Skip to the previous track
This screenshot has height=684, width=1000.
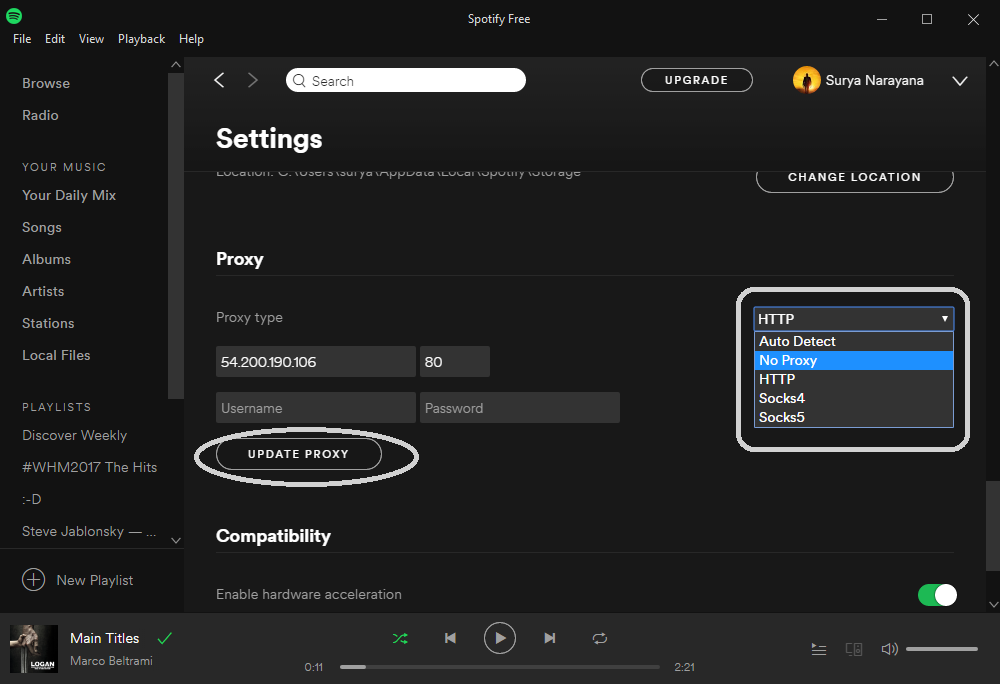(x=450, y=638)
